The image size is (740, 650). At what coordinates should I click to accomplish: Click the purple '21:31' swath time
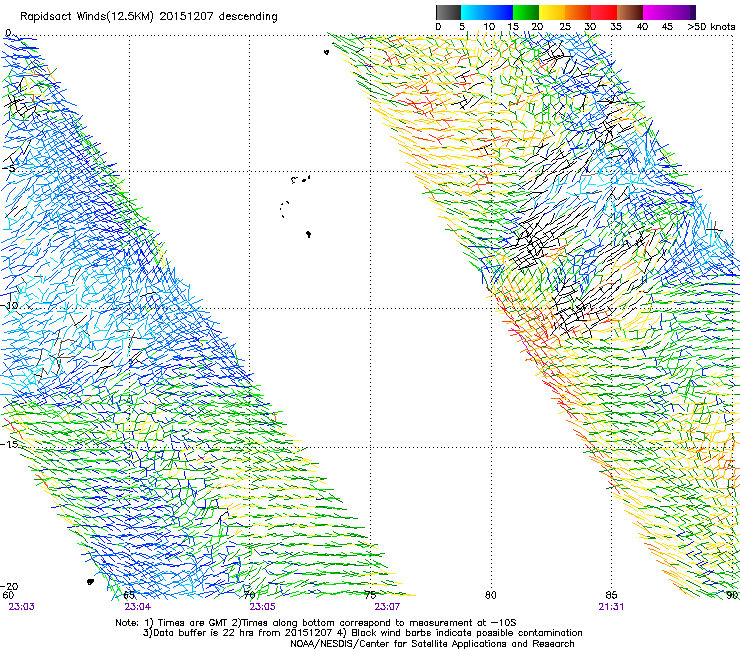611,607
